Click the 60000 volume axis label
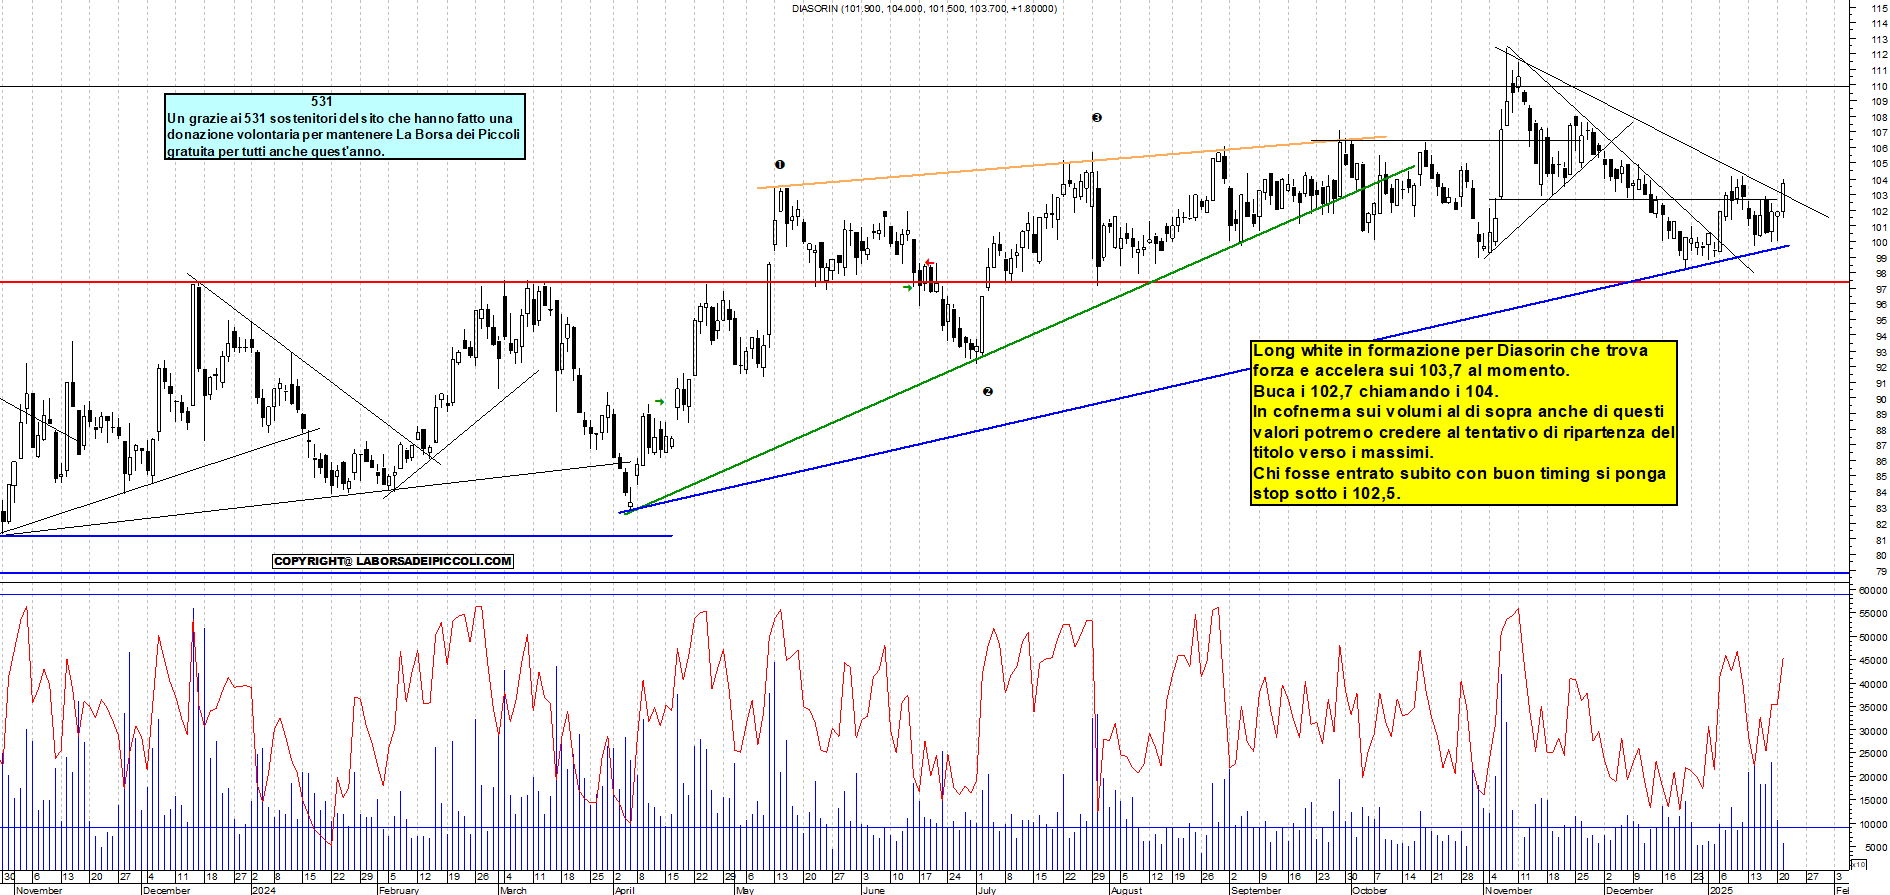 point(1873,590)
